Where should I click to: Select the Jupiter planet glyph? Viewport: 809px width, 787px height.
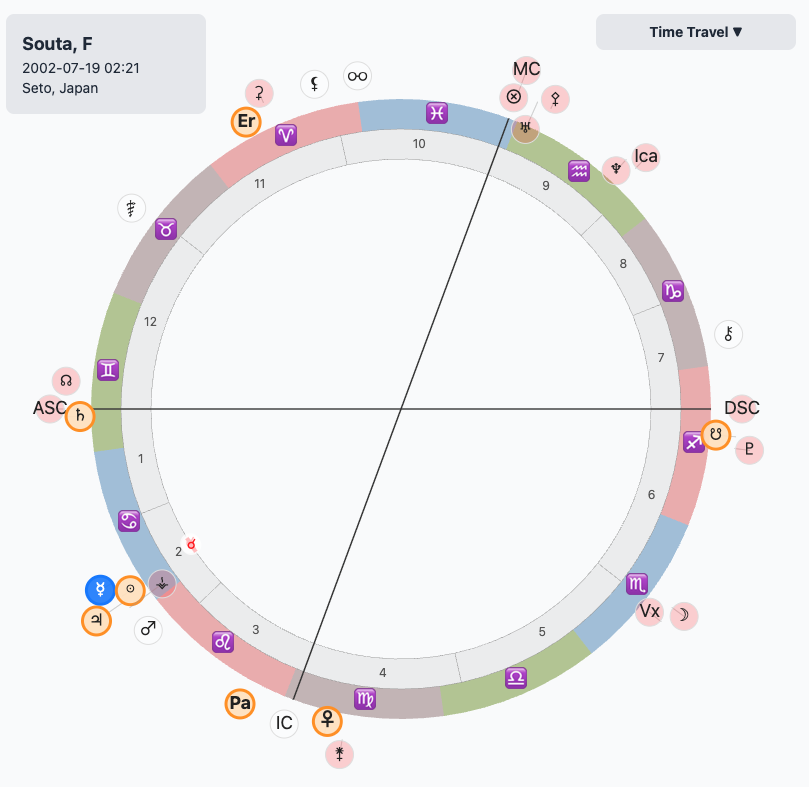pyautogui.click(x=96, y=620)
